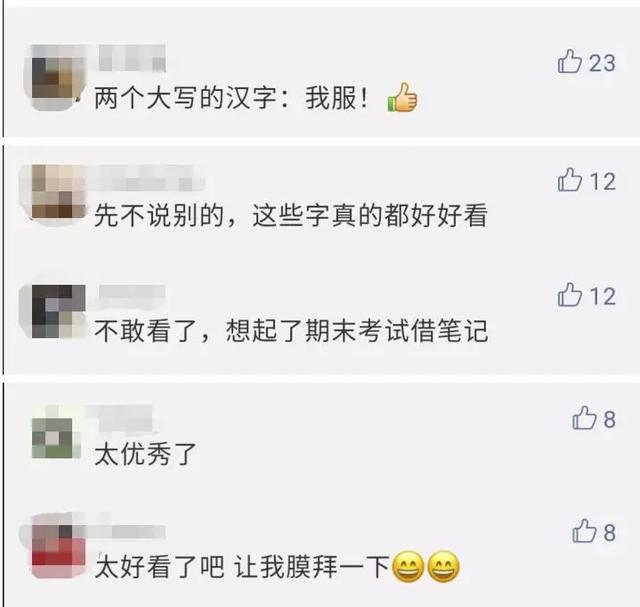Select comment text '想起了期末考试借笔记'
Screen dimensions: 640x607
(357, 331)
